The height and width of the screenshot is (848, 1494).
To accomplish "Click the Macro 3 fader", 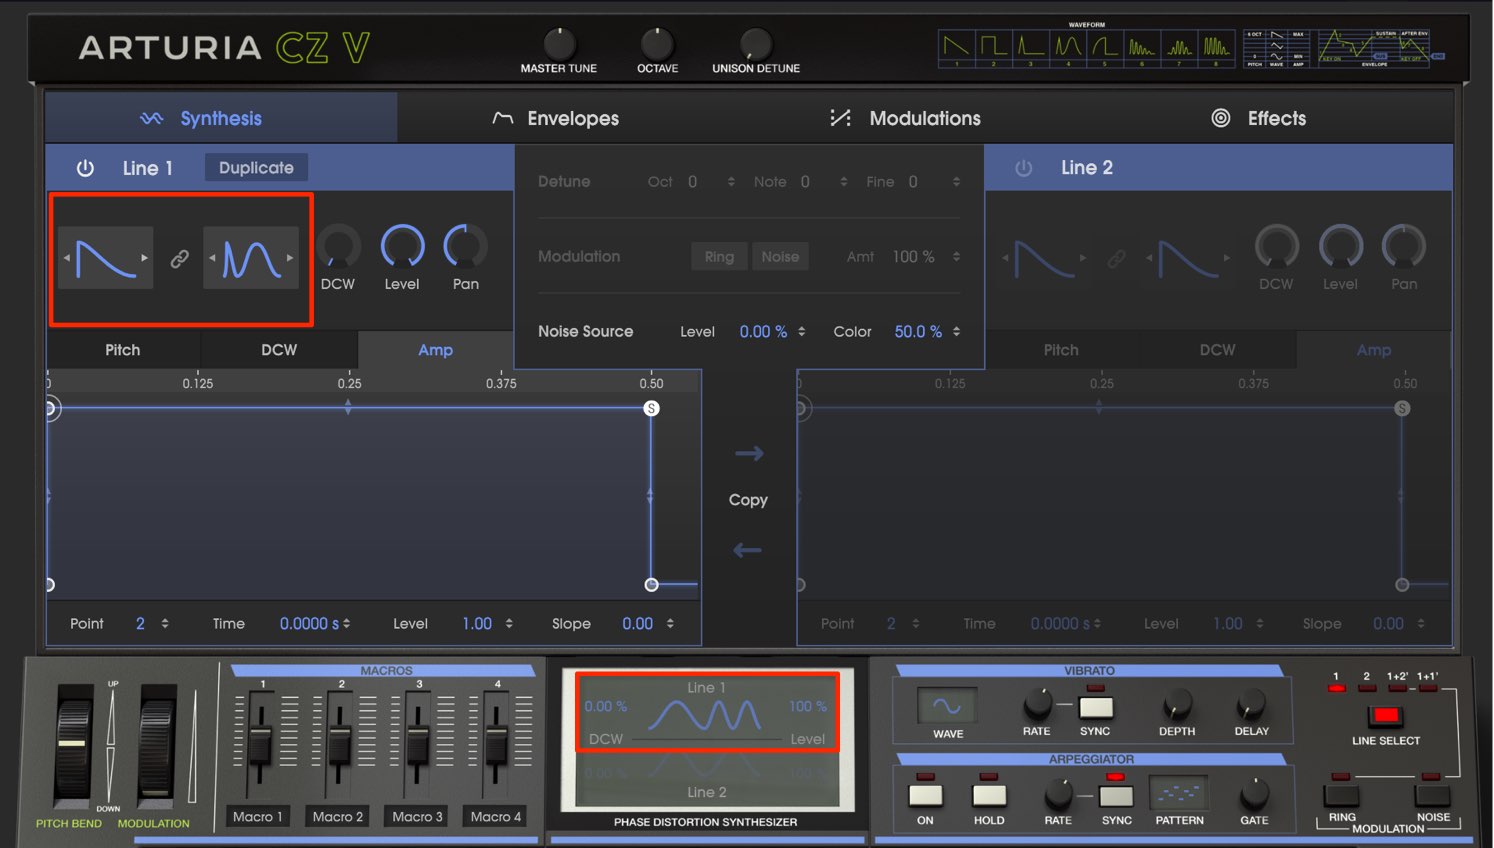I will [x=418, y=745].
